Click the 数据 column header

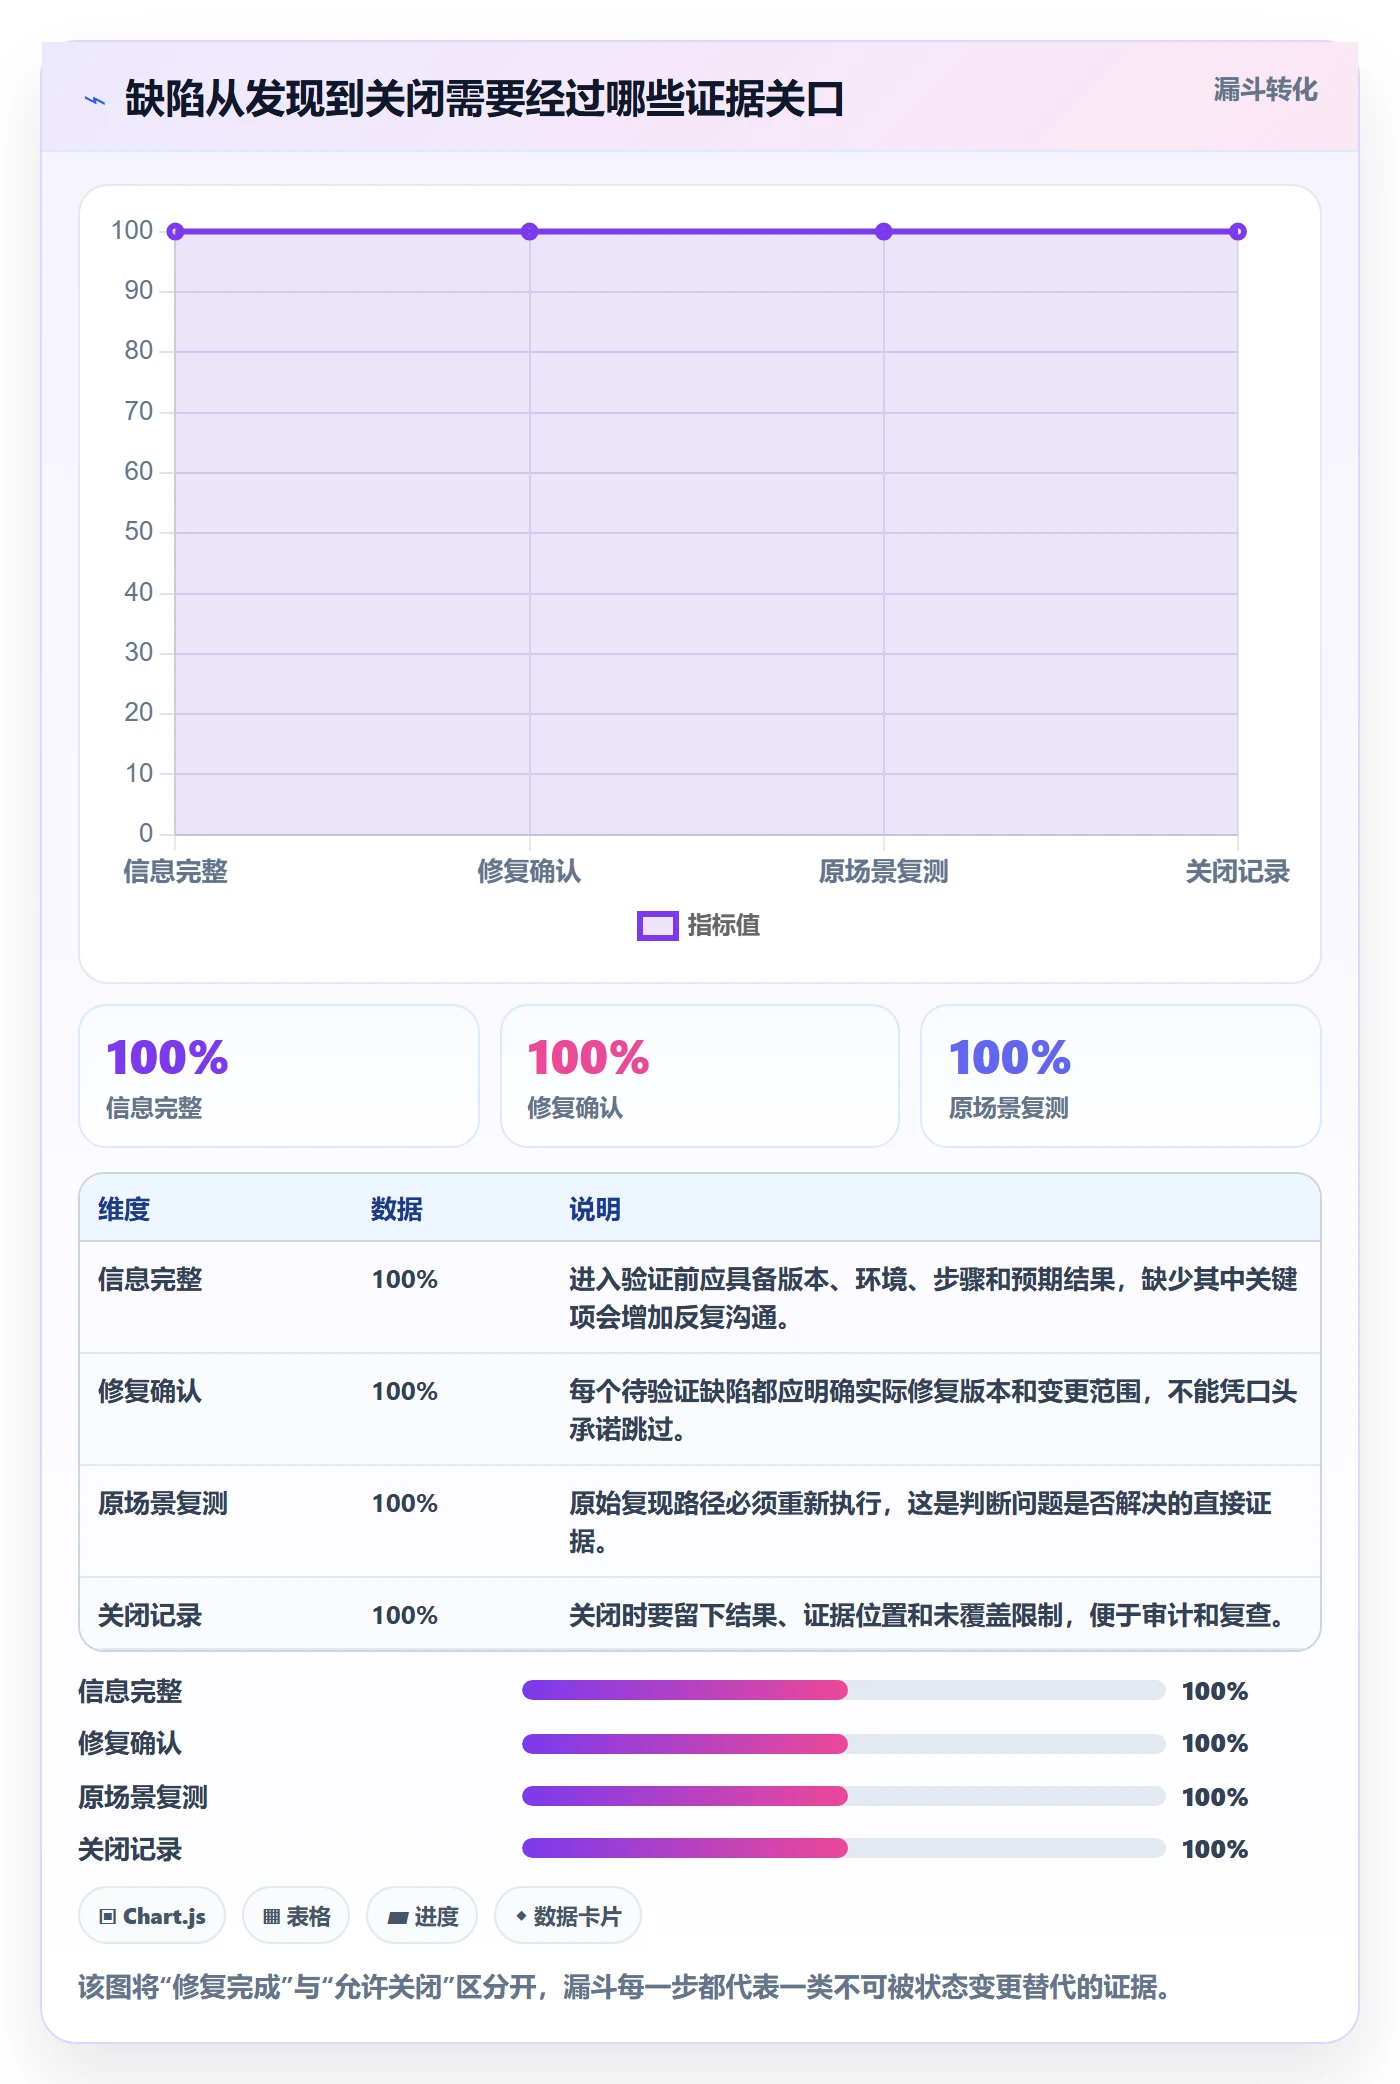[x=397, y=1210]
